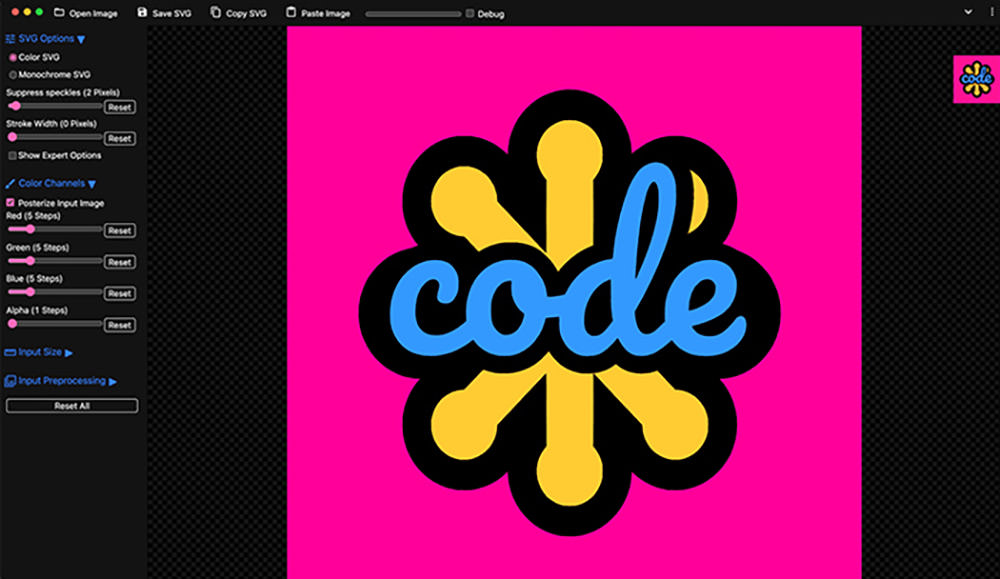Select the Monochrome SVG radio button

click(13, 75)
